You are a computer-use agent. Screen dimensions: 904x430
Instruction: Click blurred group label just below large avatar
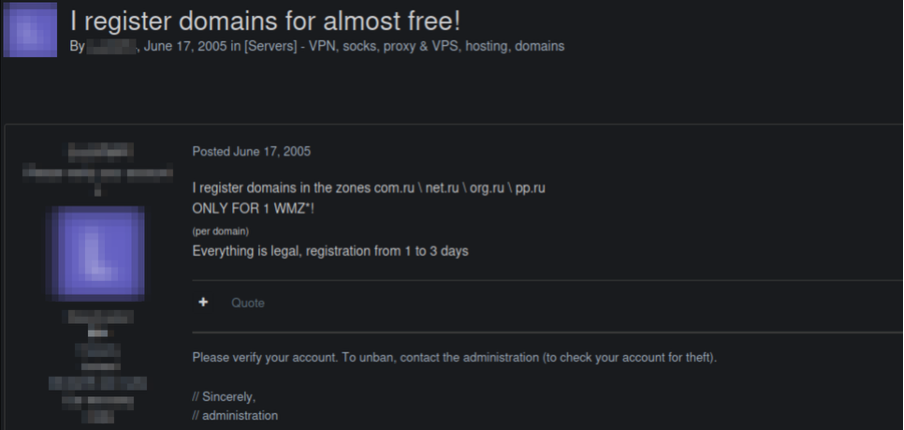(x=101, y=316)
